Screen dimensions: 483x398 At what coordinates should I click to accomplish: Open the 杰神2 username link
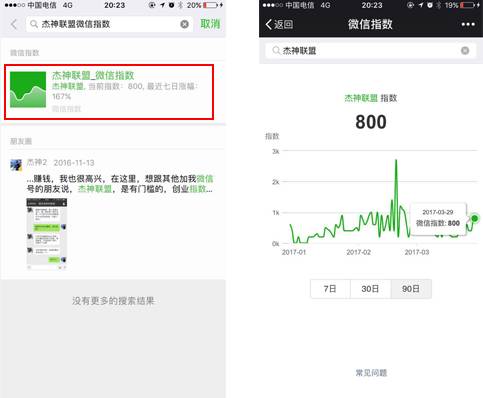point(37,162)
